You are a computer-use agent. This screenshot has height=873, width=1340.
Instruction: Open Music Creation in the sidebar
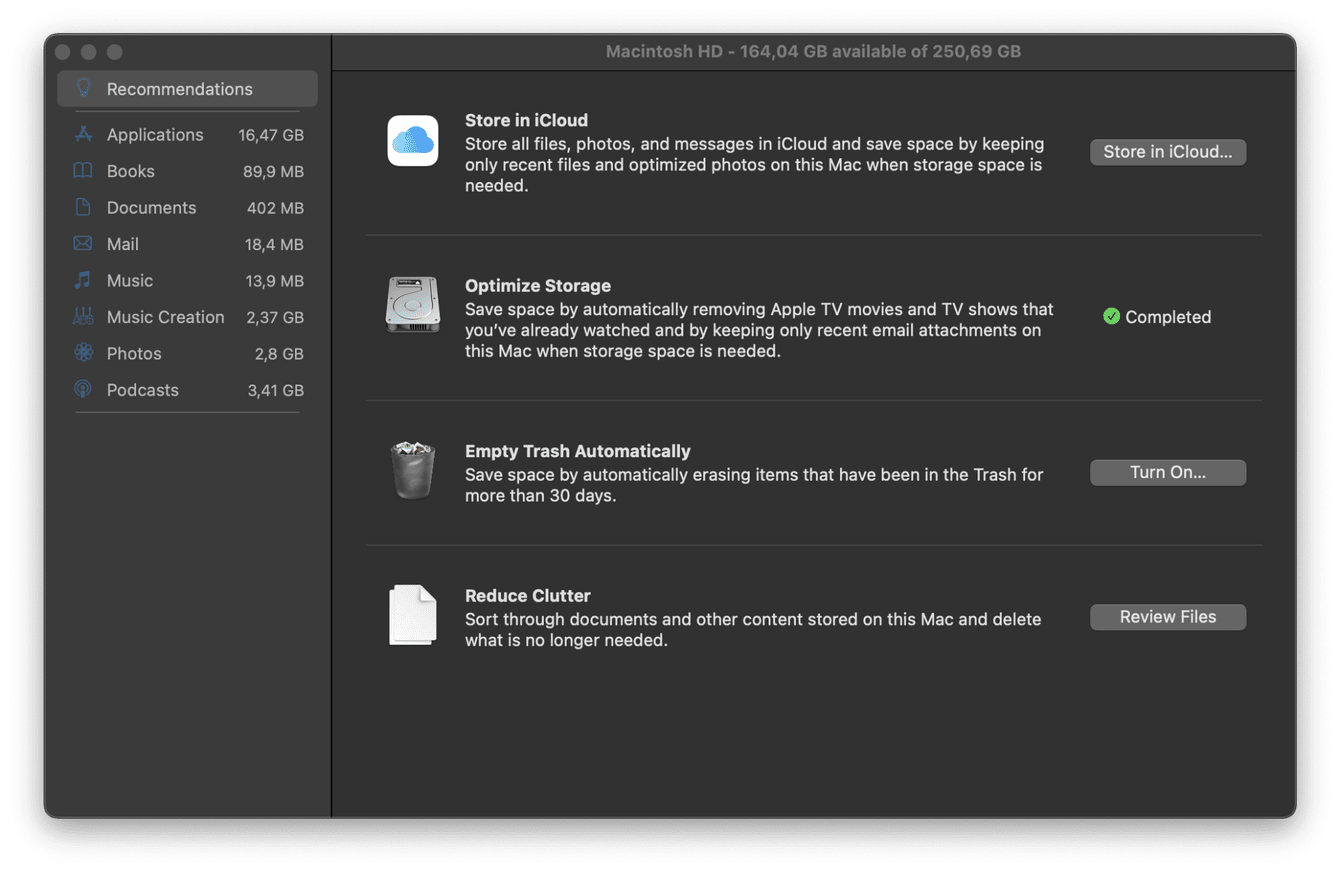(x=188, y=317)
